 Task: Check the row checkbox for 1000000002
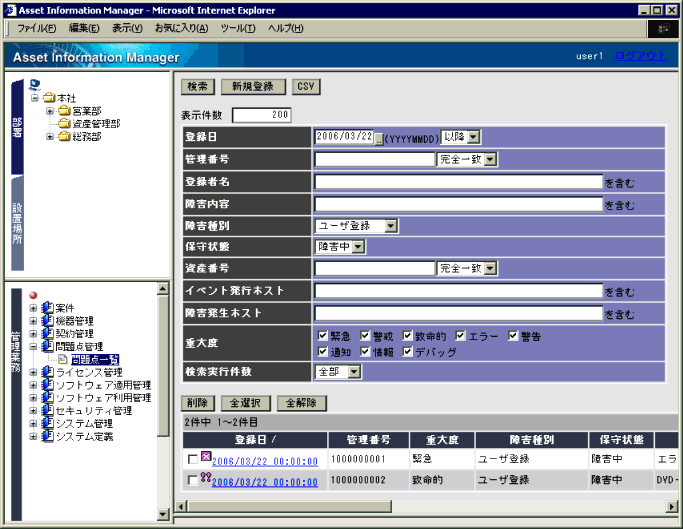pyautogui.click(x=193, y=480)
